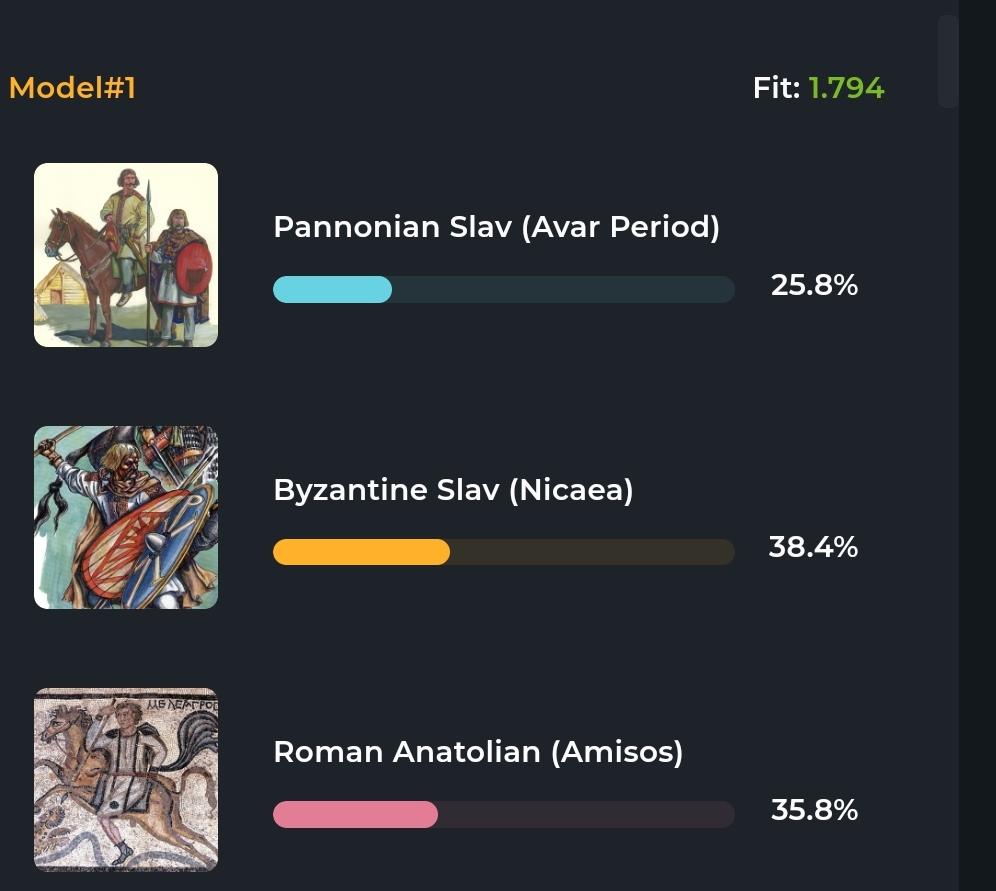The image size is (996, 891).
Task: Click the 35.8% percentage number
Action: tap(814, 809)
